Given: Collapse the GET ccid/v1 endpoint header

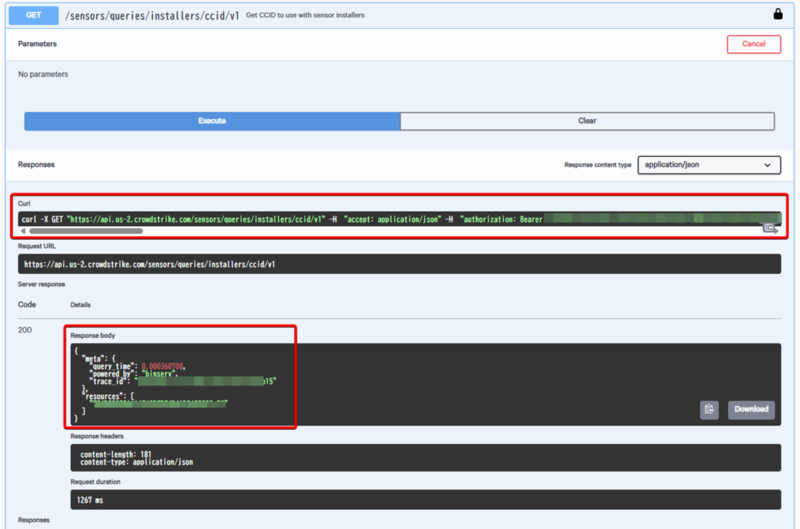Looking at the screenshot, I should point(399,15).
